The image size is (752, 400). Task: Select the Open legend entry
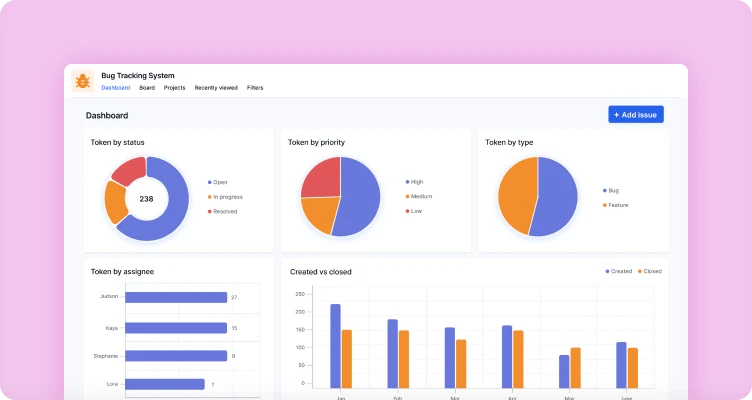pos(217,182)
